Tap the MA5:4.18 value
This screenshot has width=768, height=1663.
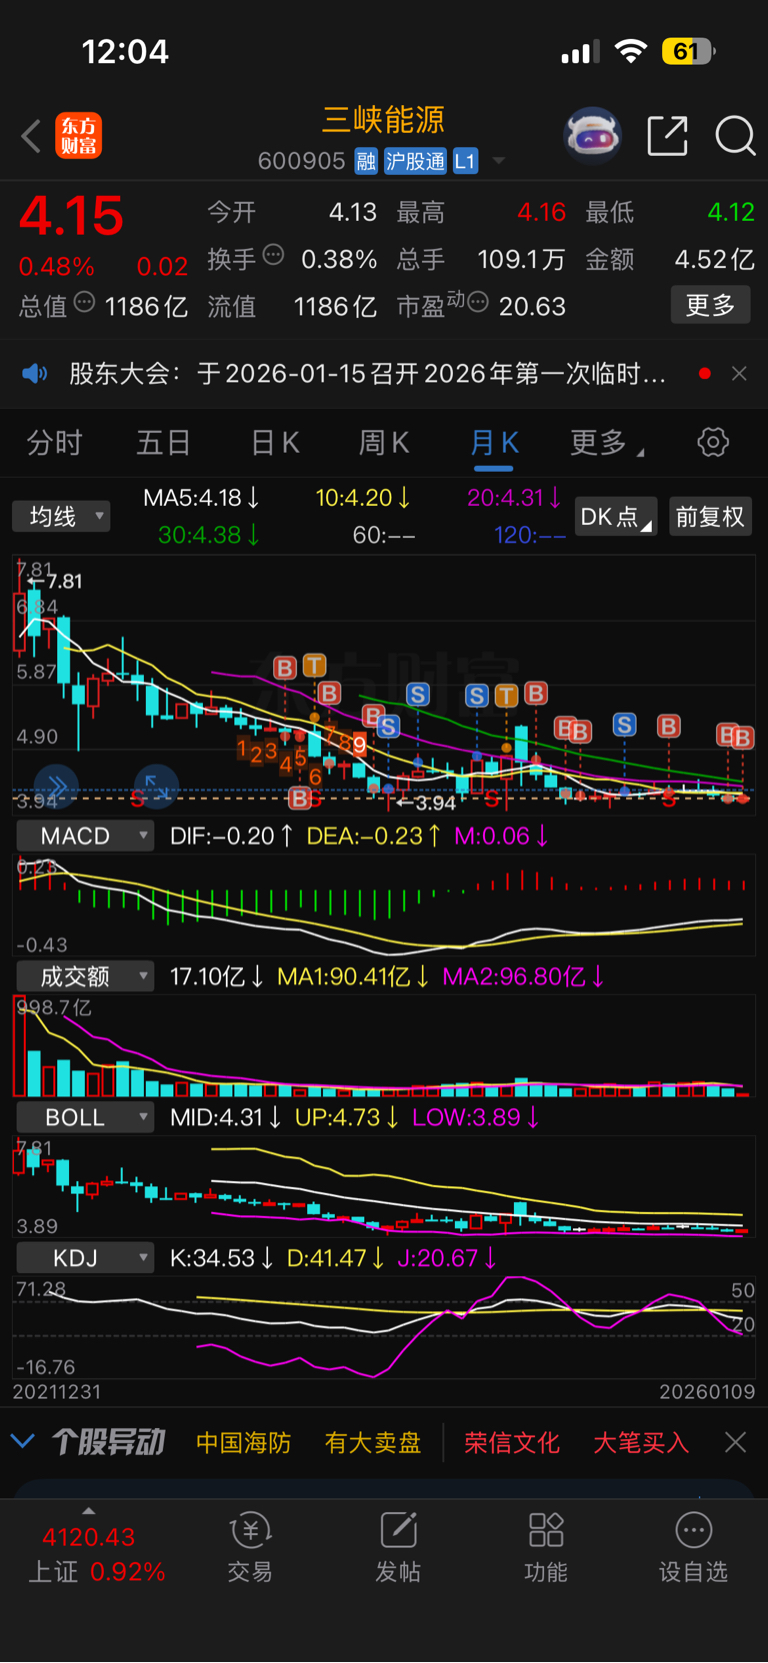[201, 497]
